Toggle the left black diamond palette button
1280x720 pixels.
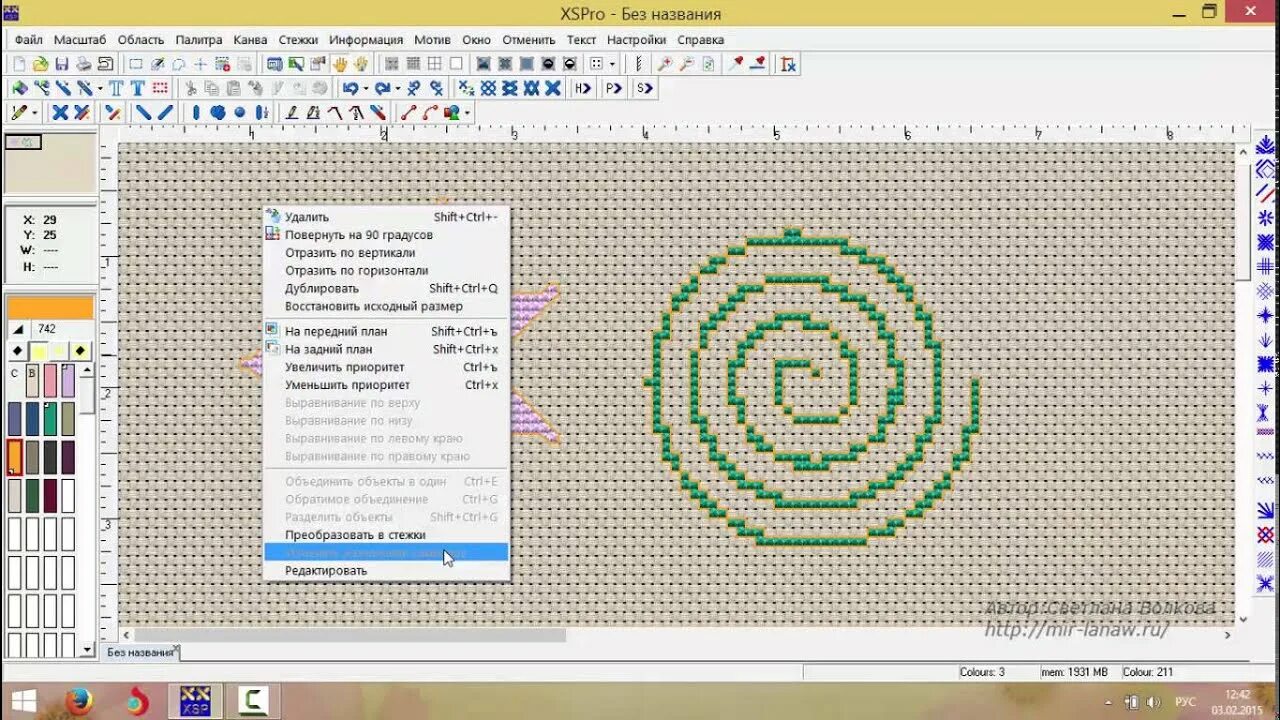point(18,351)
